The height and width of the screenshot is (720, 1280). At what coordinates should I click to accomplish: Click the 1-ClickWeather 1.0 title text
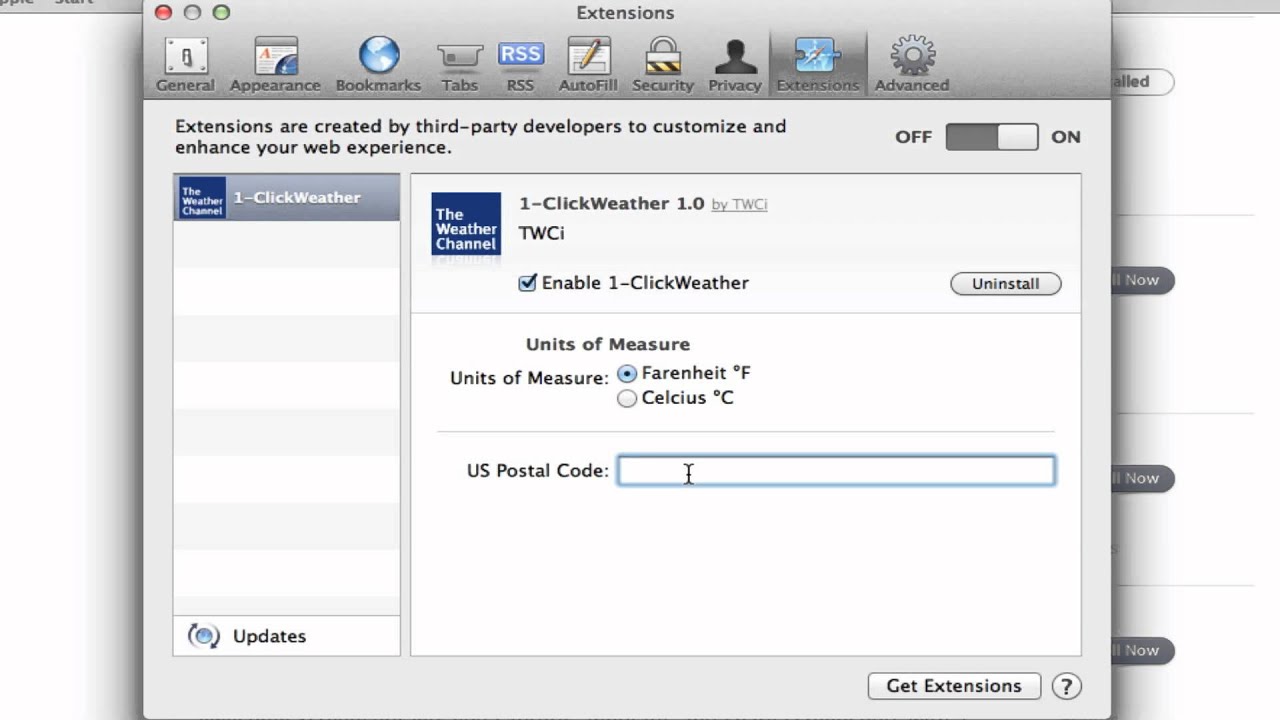612,203
